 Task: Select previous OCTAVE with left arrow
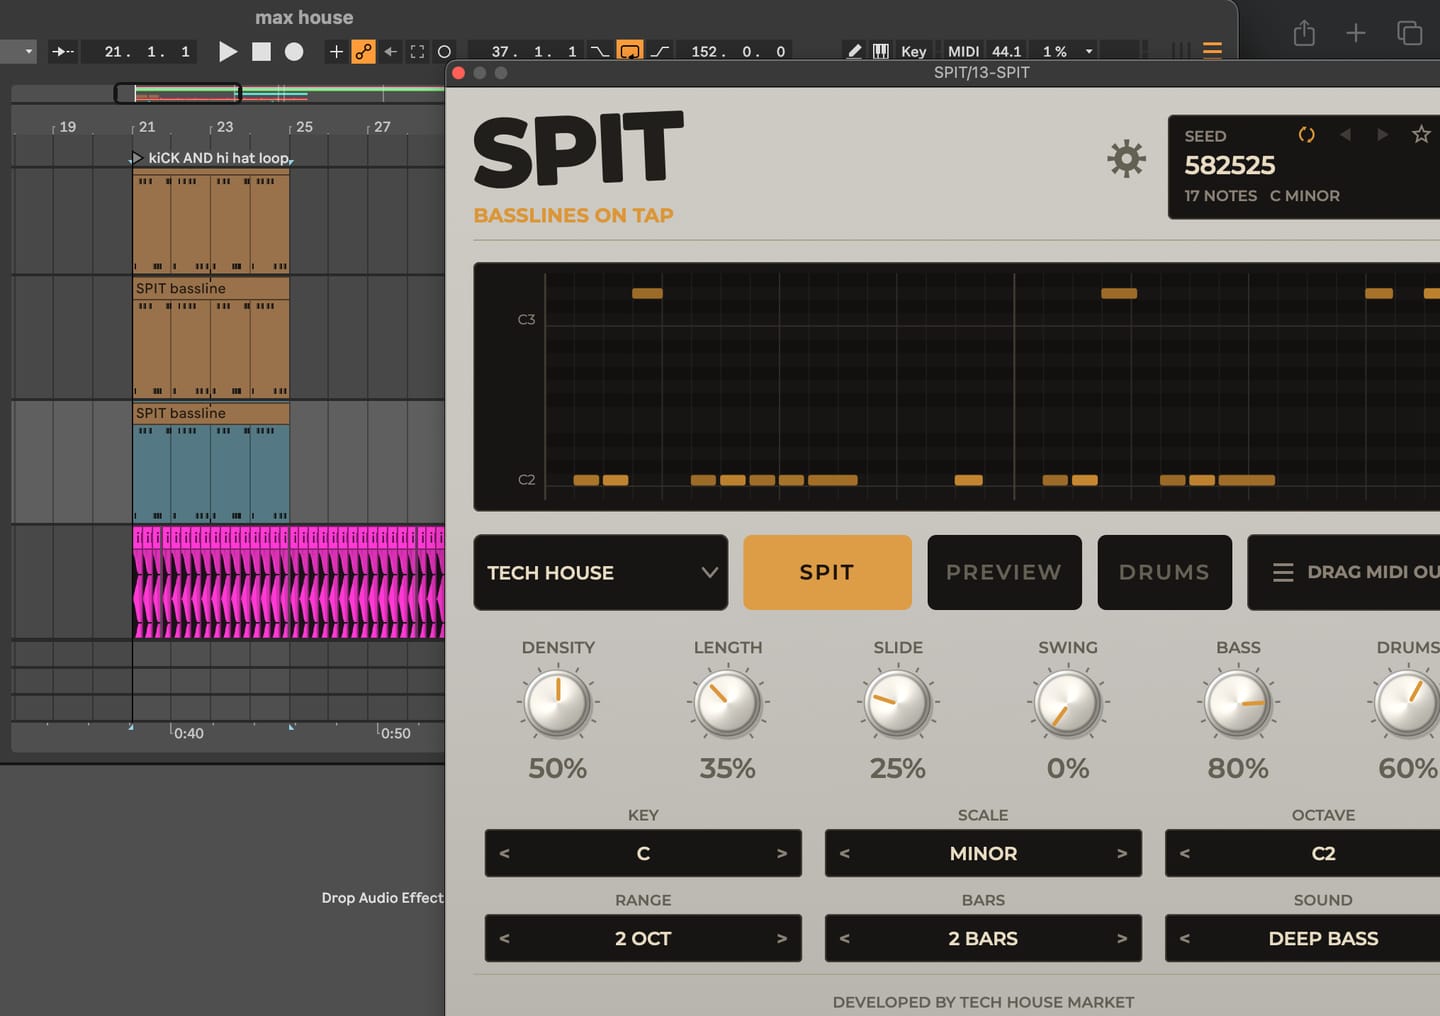[x=1185, y=853]
